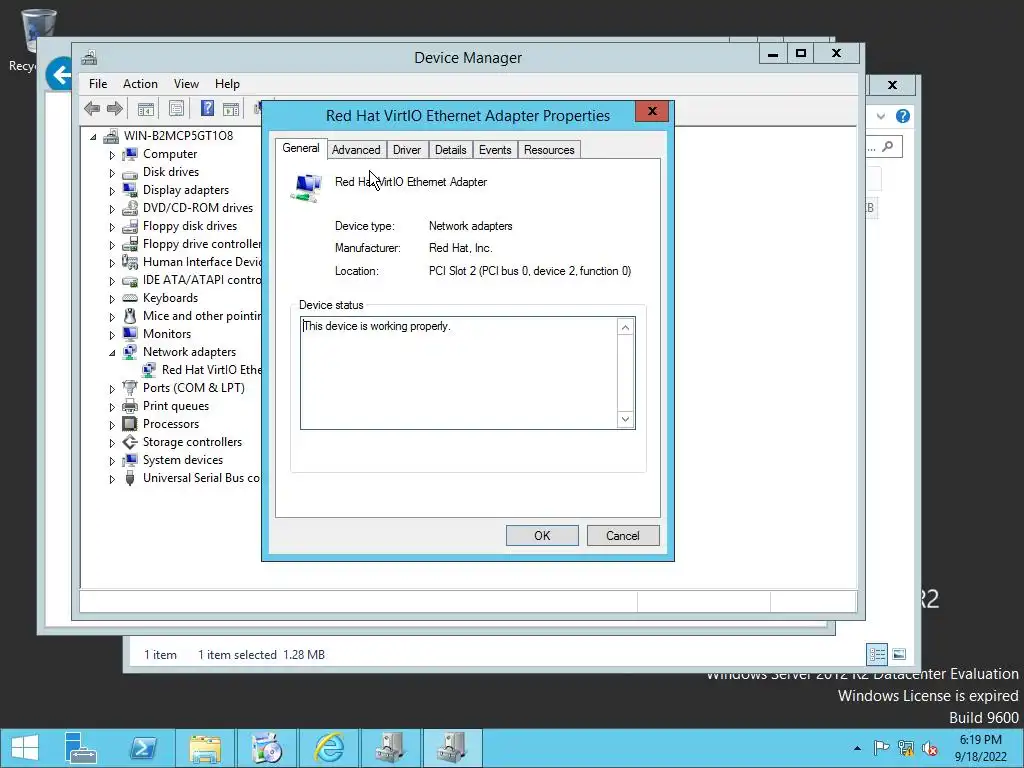Collapse the Network adapters node

112,353
